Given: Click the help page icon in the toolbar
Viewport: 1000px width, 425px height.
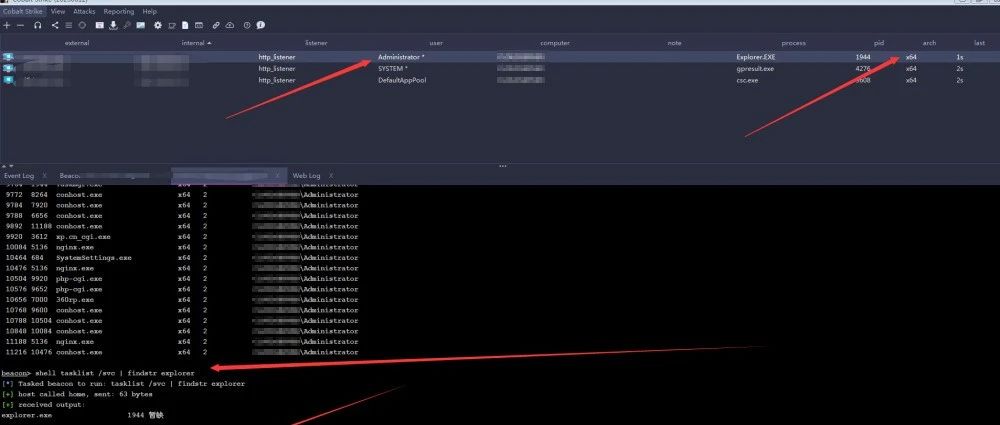Looking at the screenshot, I should pos(247,26).
